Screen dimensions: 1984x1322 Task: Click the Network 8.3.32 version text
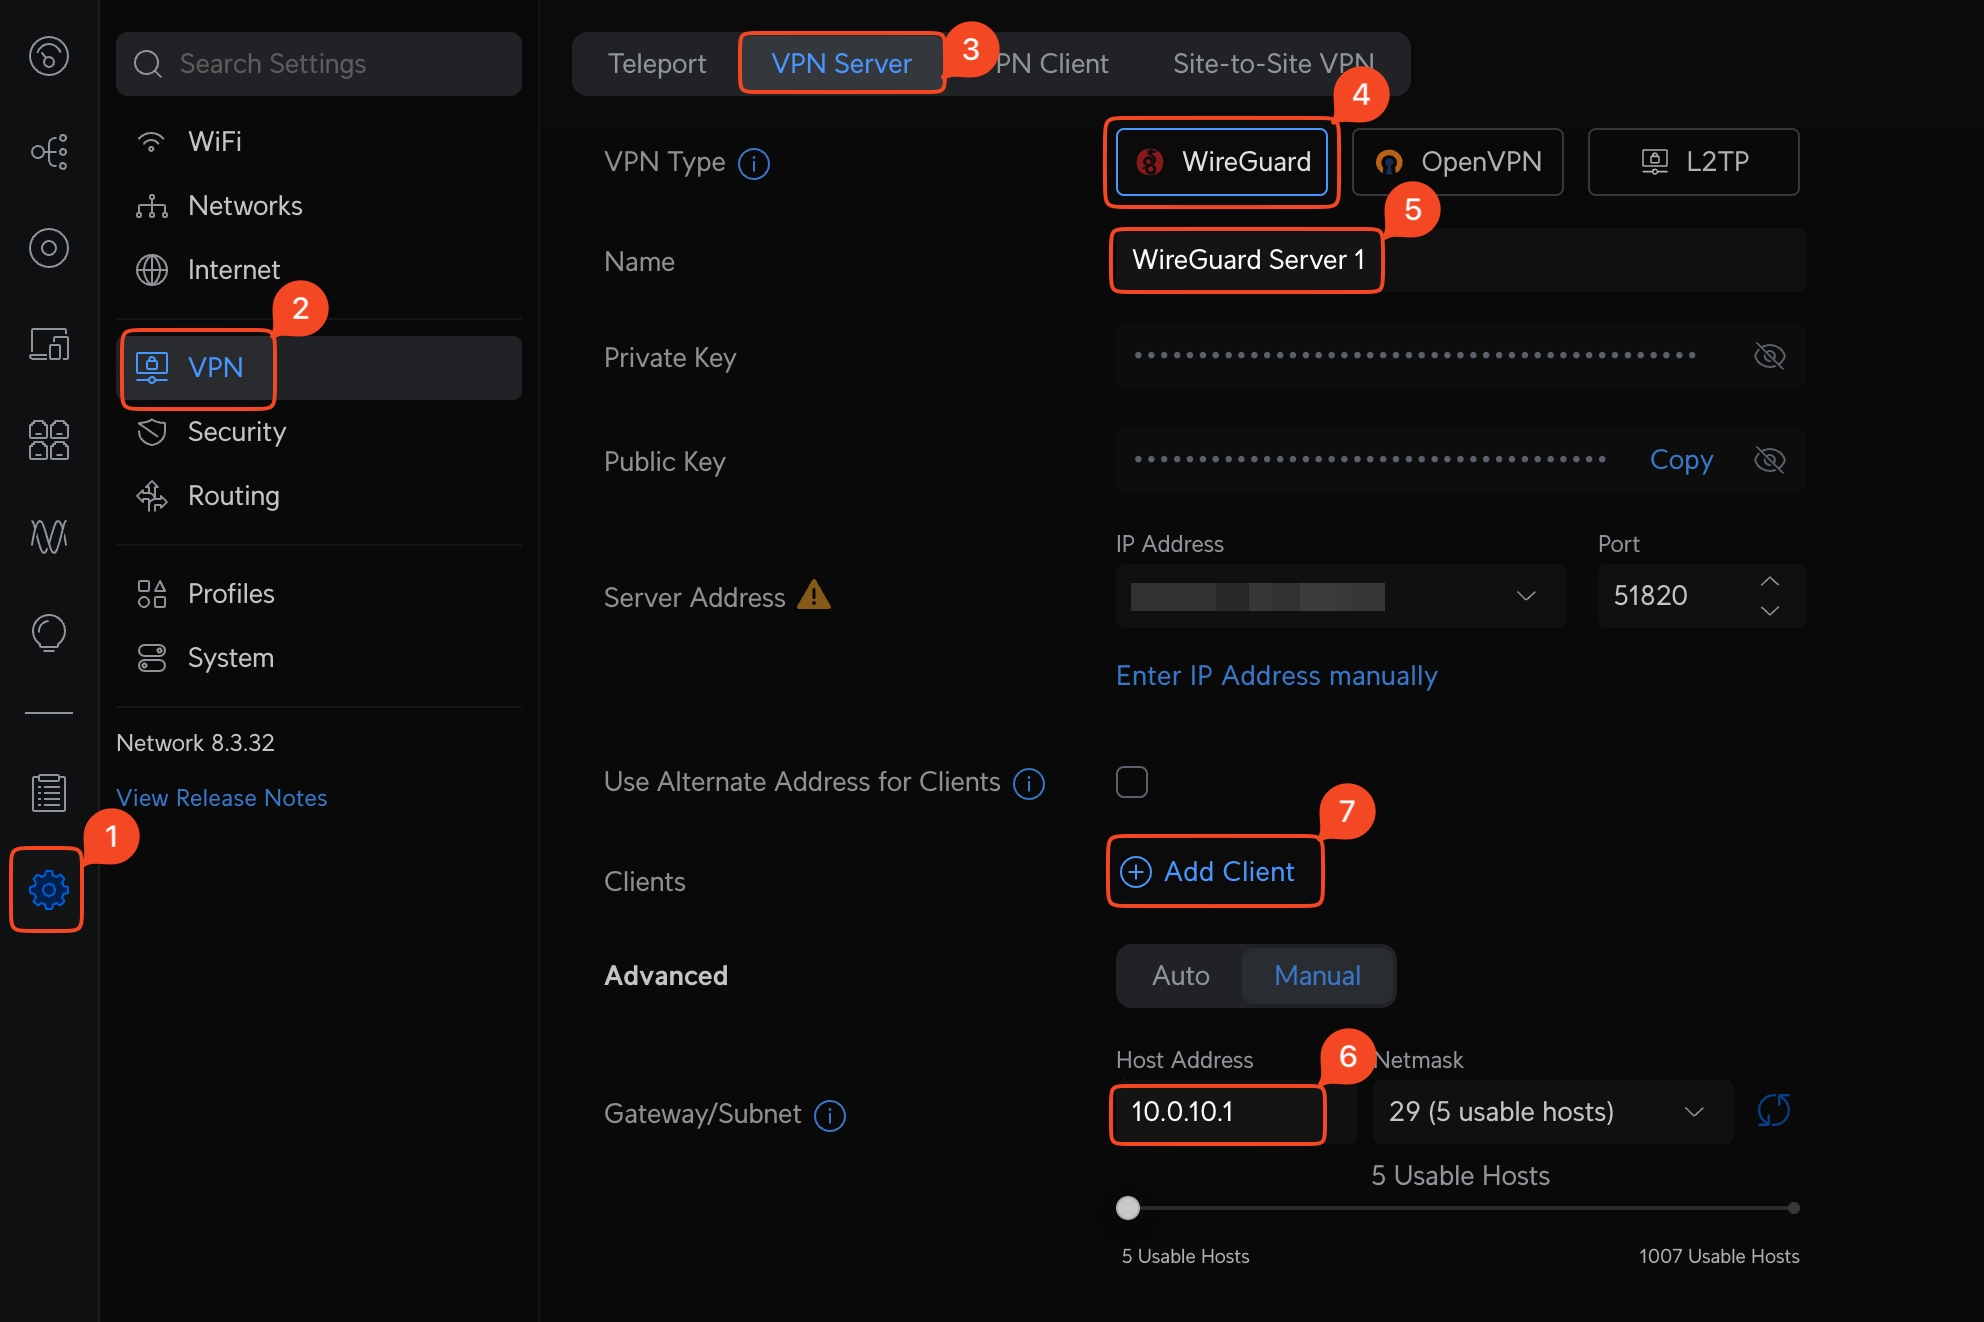pos(195,743)
